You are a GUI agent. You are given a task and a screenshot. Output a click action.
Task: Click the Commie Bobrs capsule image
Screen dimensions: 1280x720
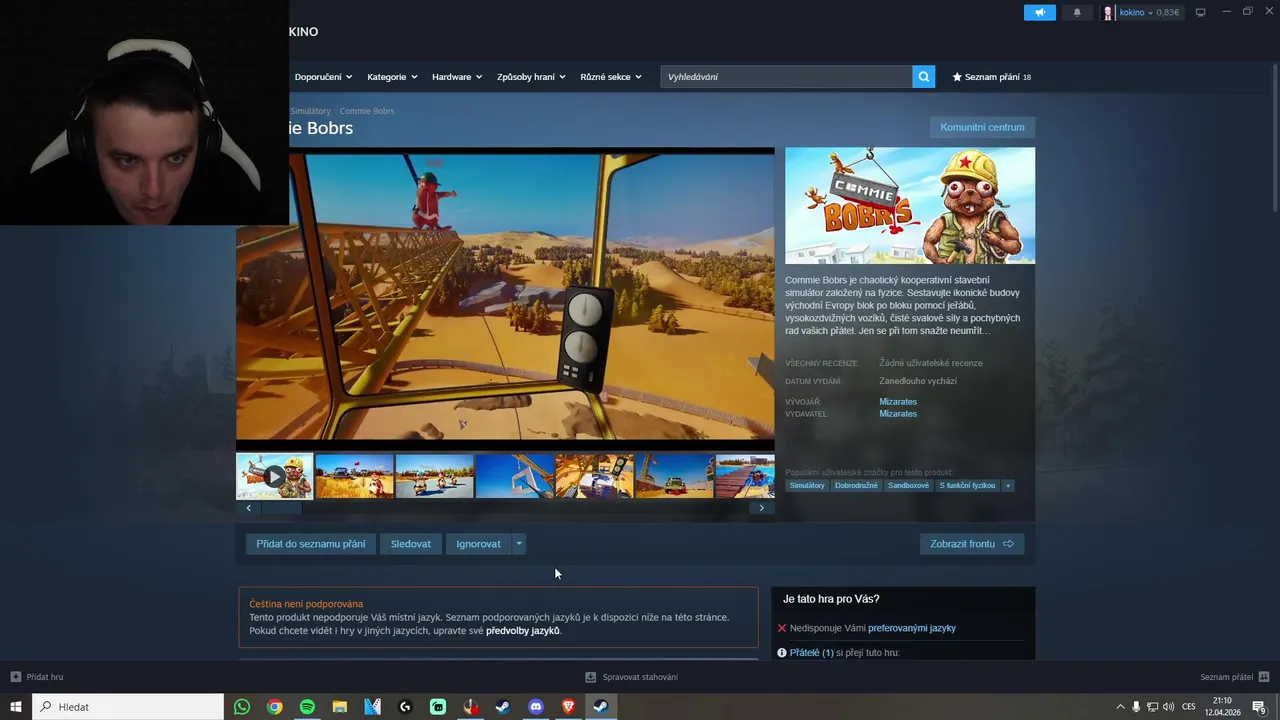910,205
